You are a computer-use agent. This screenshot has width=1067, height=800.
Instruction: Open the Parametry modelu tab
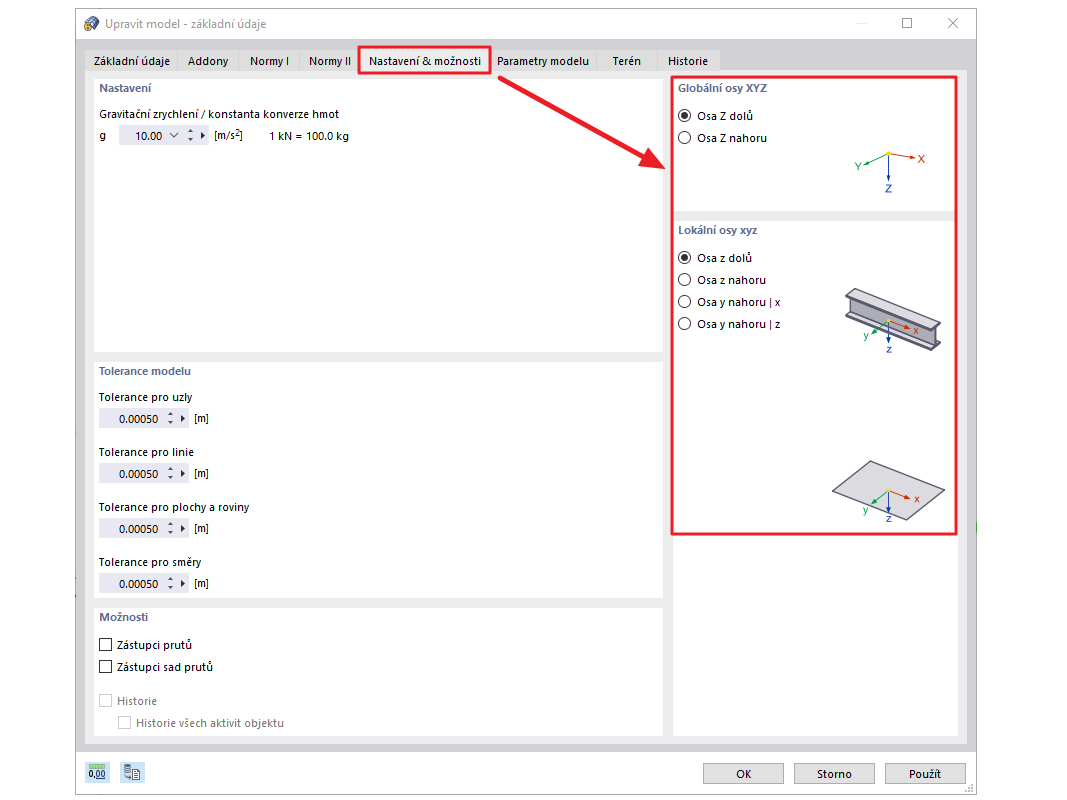(x=542, y=61)
